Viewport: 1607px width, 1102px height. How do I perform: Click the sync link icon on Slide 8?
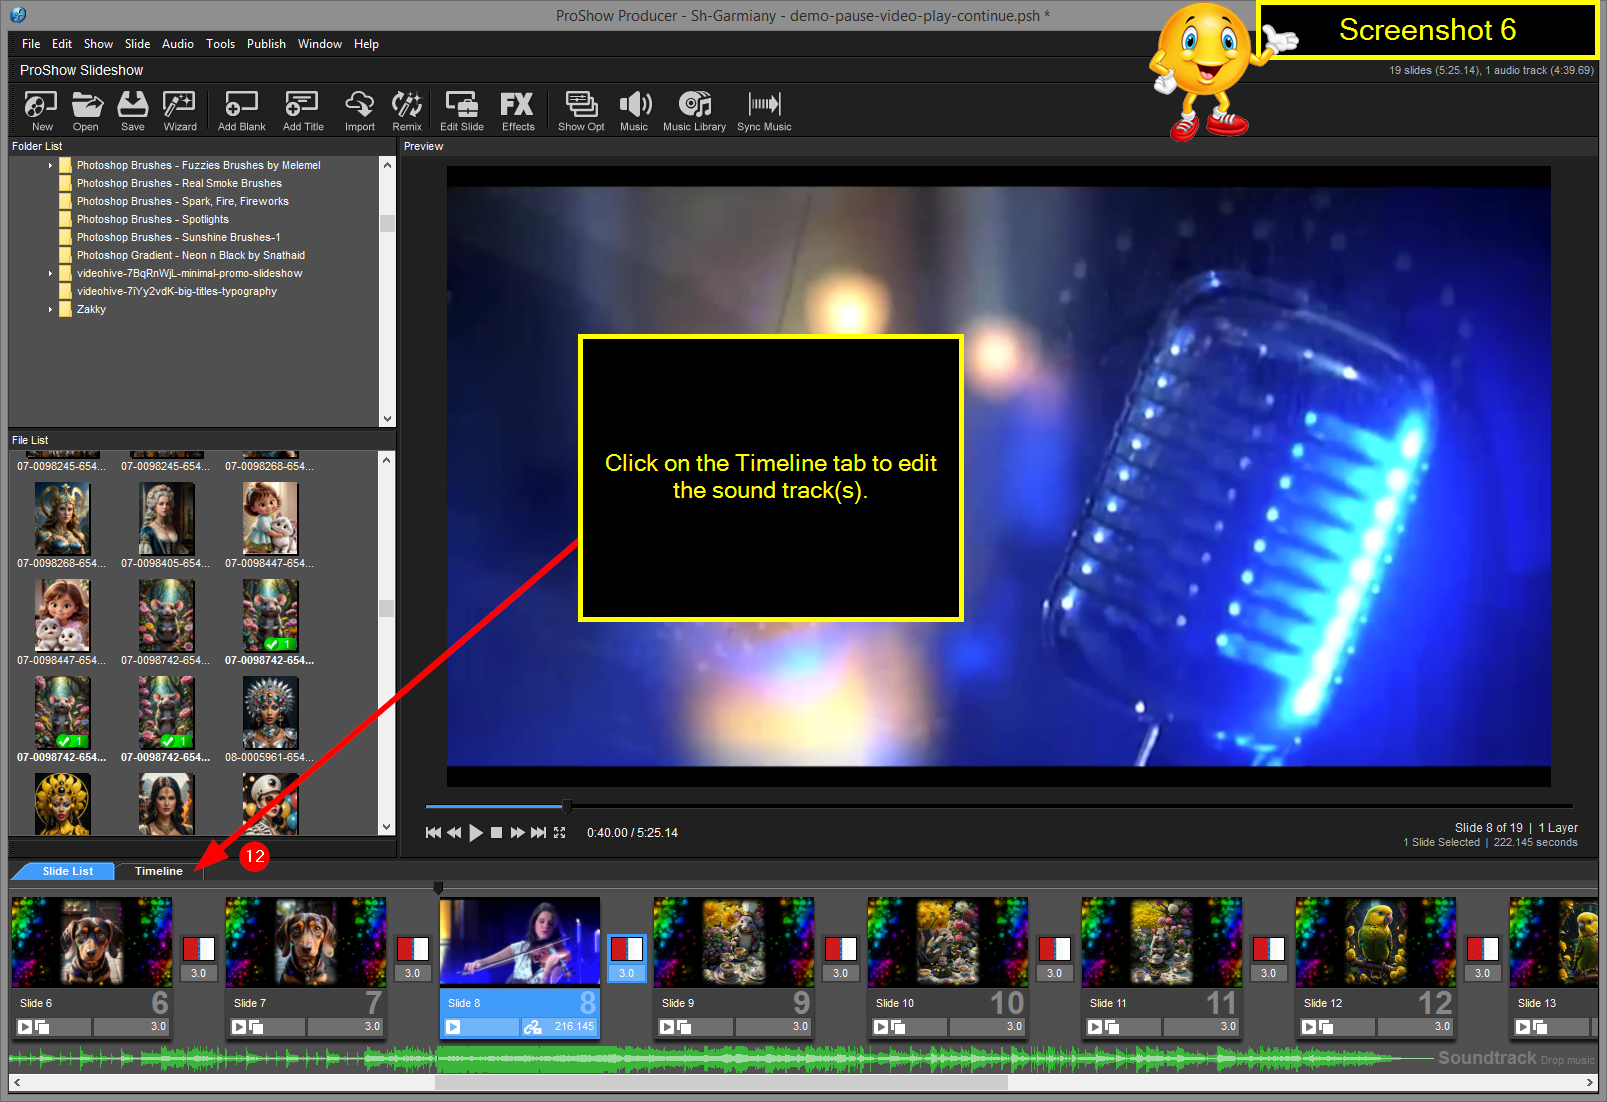coord(532,1027)
